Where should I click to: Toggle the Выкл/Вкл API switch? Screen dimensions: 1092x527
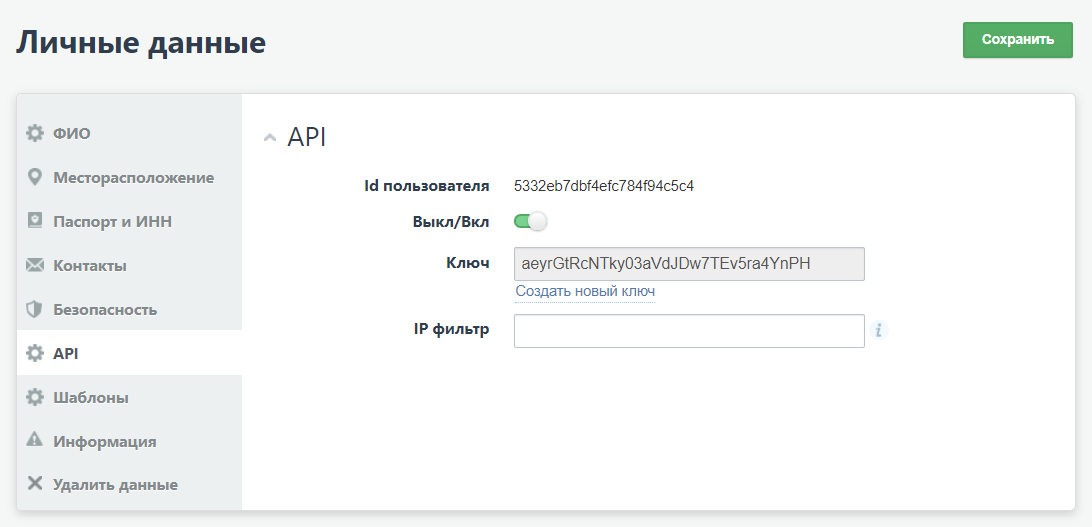pos(531,221)
